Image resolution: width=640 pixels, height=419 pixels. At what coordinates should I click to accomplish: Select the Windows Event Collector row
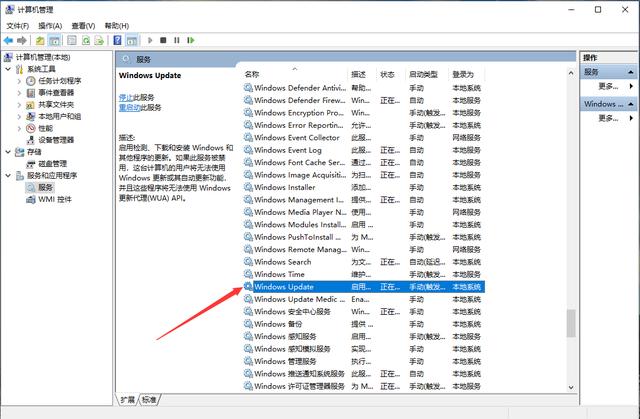coord(364,137)
